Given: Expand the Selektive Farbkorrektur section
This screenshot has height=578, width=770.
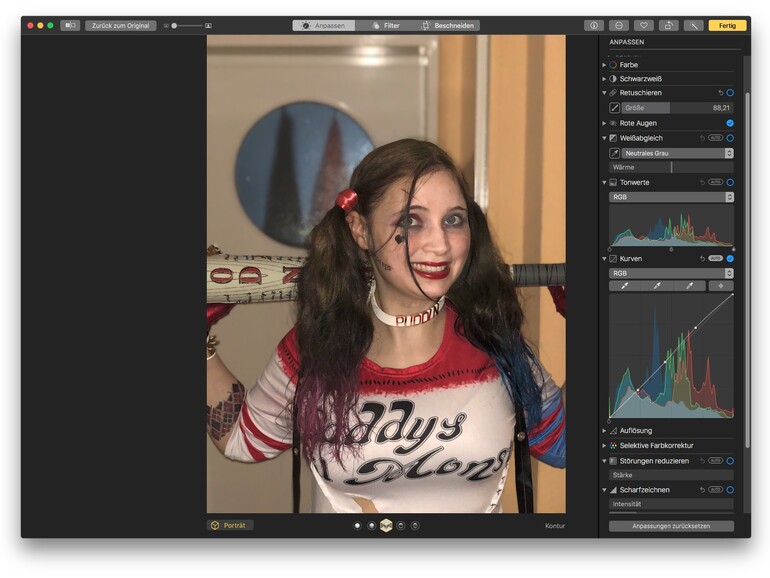Looking at the screenshot, I should [604, 445].
